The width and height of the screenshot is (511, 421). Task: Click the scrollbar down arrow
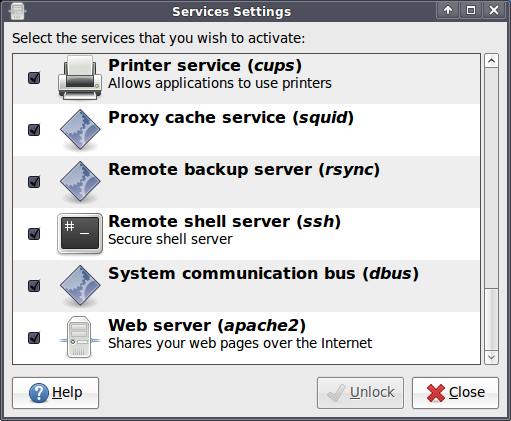pyautogui.click(x=491, y=357)
